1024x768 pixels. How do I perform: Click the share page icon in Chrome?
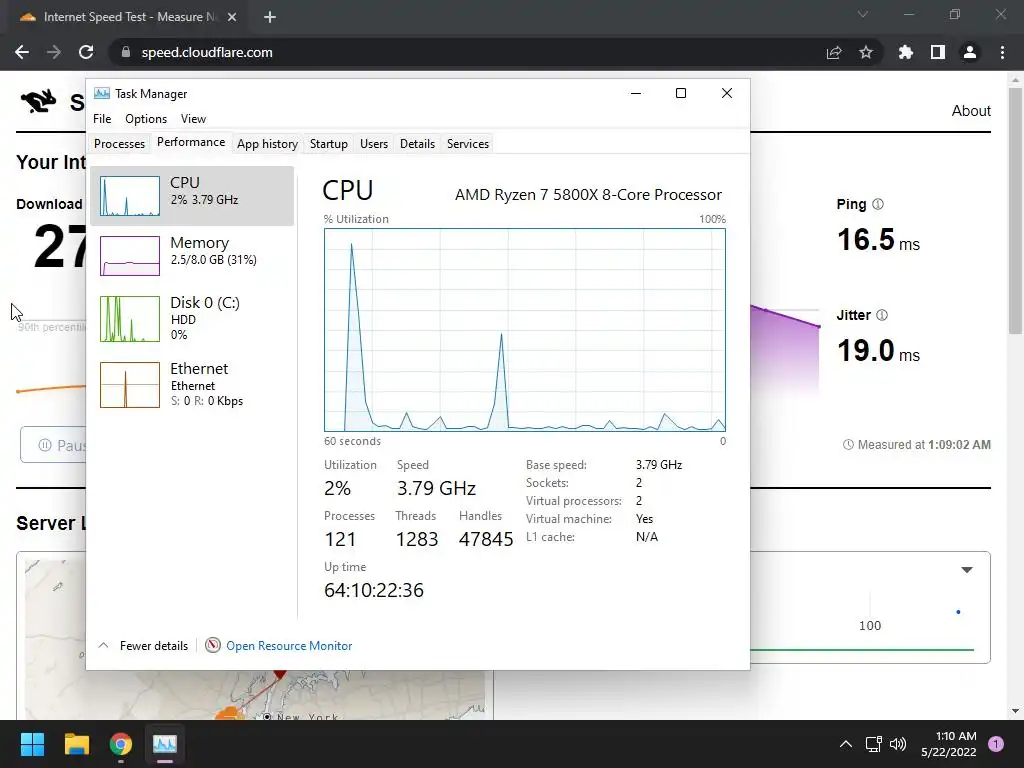coord(834,52)
